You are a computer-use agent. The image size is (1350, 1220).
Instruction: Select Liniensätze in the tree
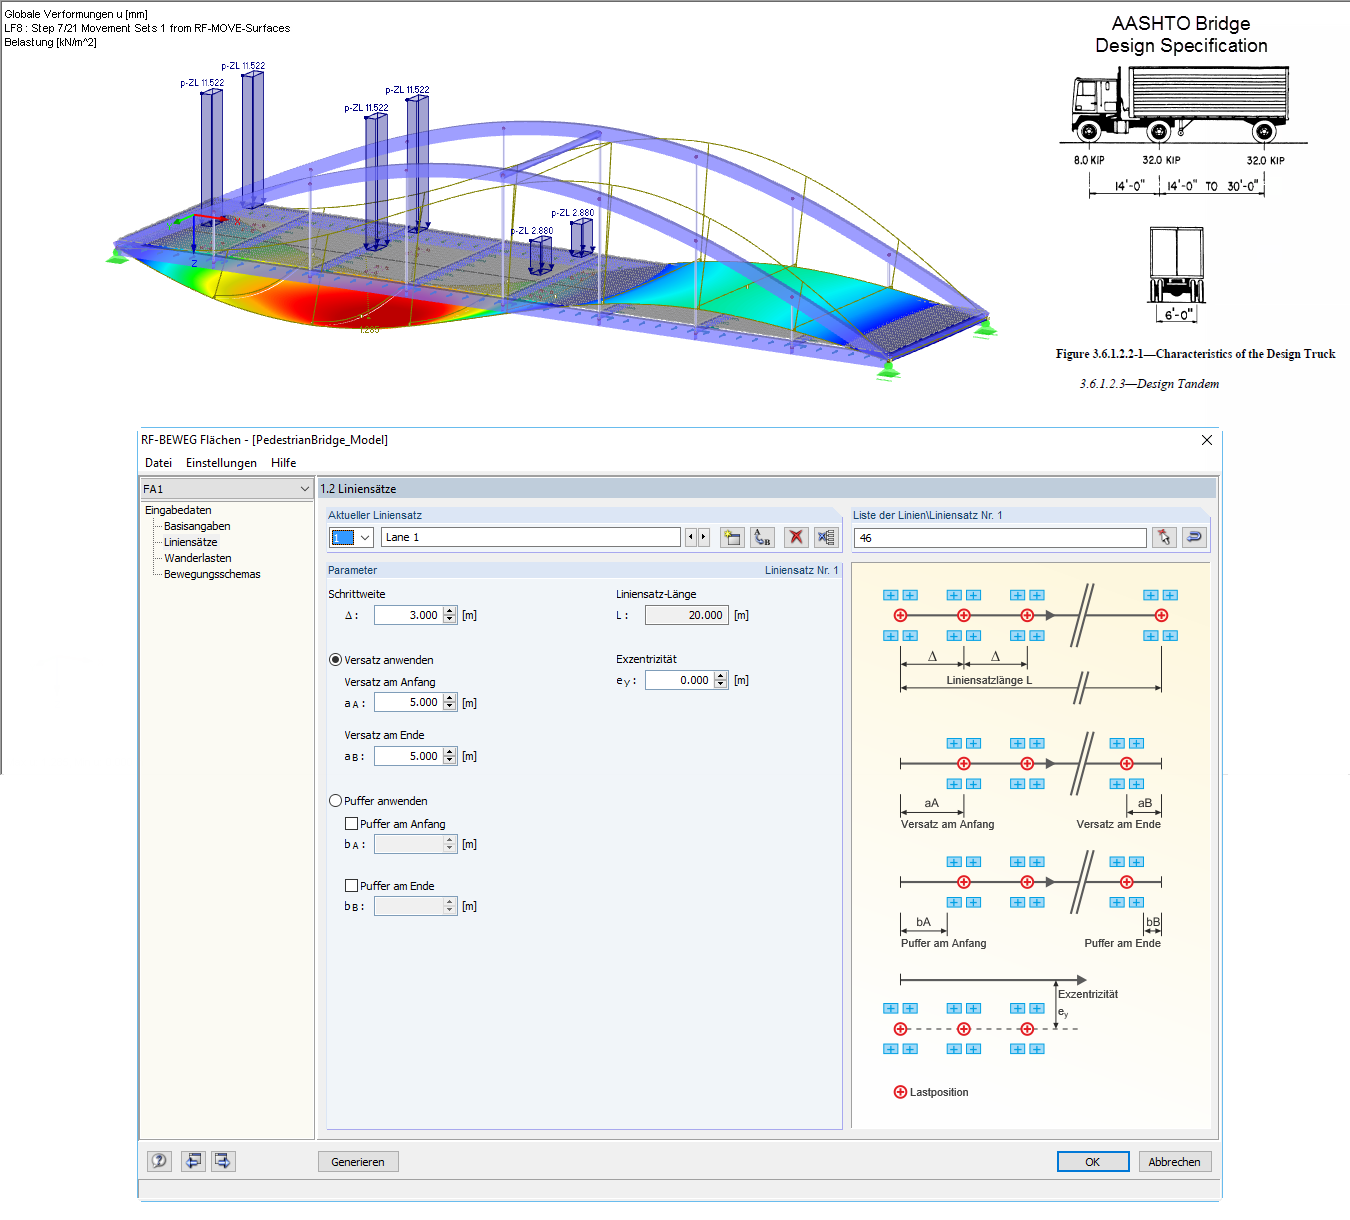click(190, 542)
